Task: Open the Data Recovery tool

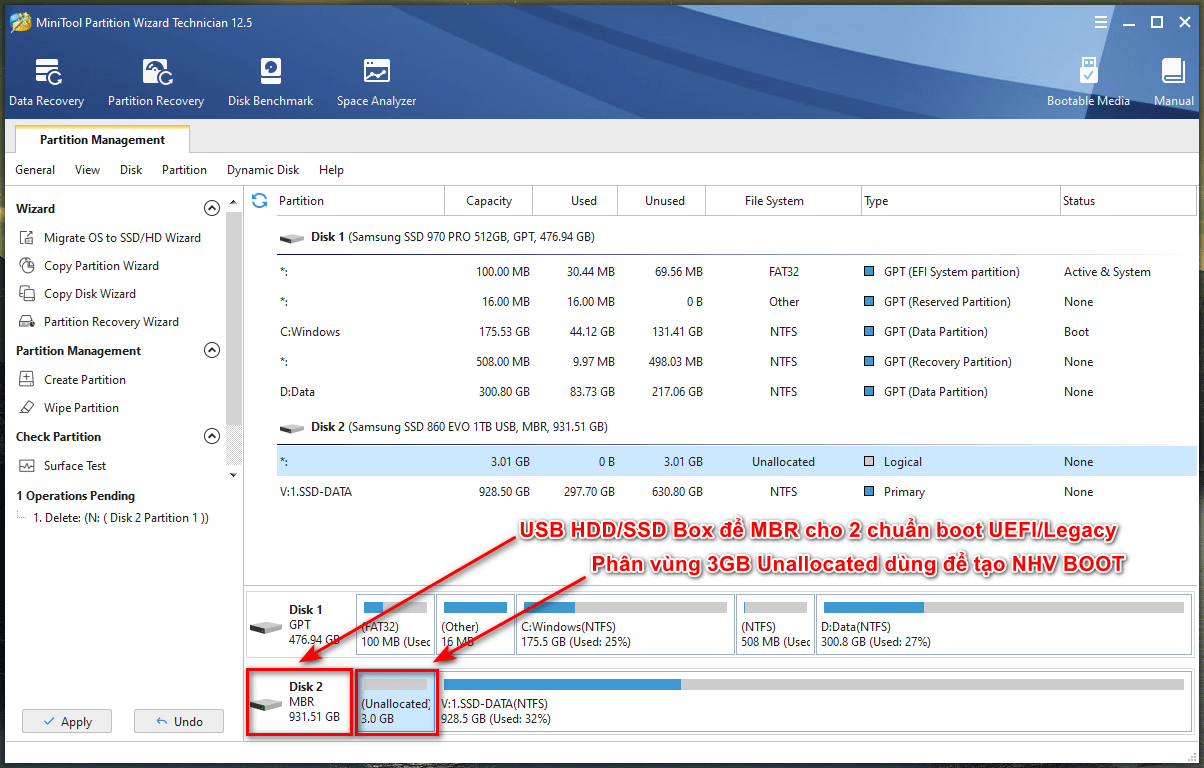Action: 46,82
